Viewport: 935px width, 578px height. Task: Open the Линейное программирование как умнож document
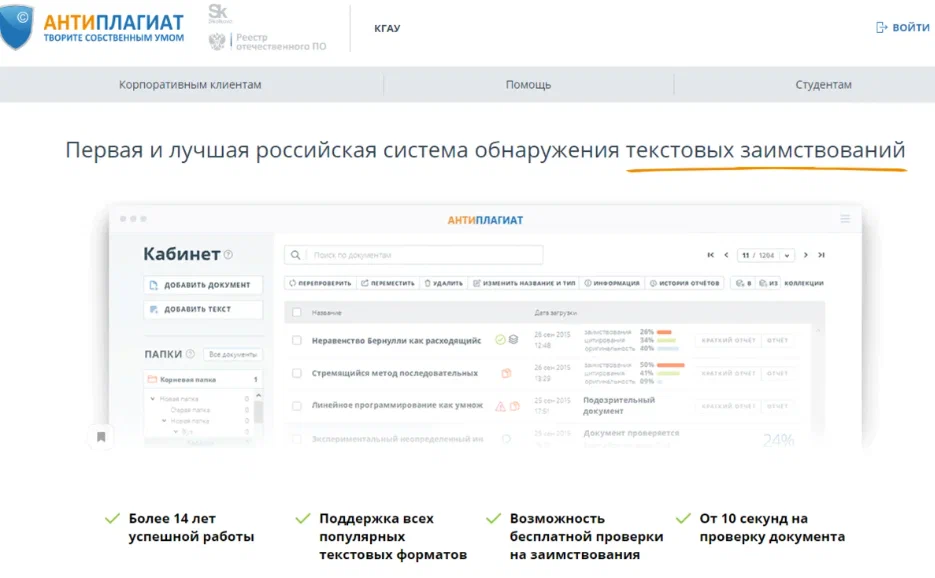click(397, 405)
